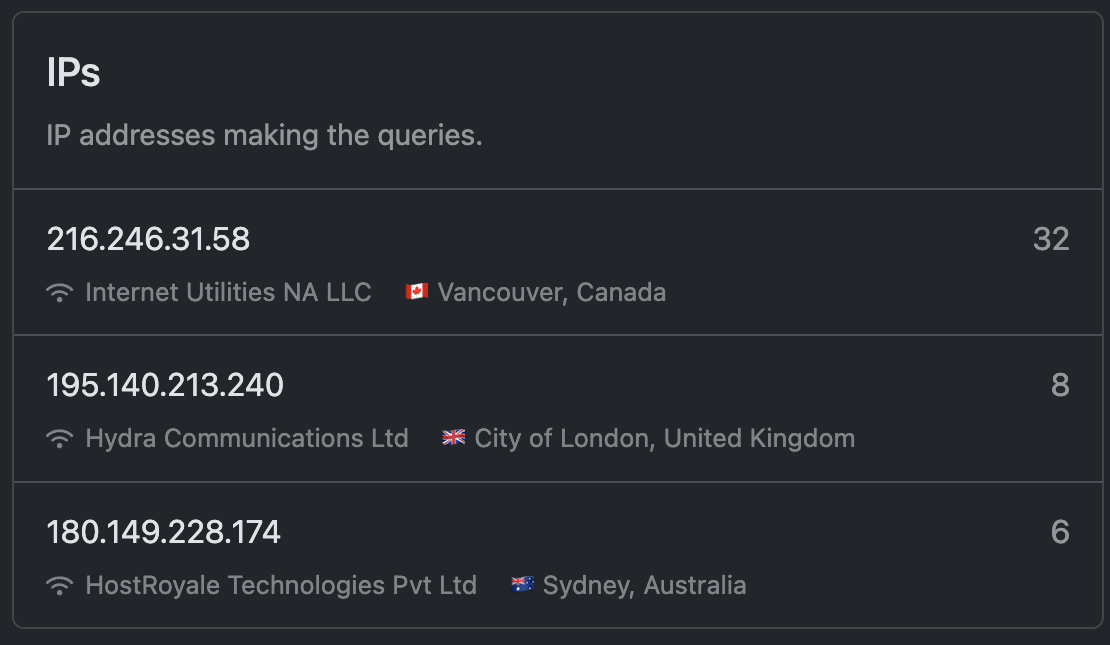This screenshot has width=1110, height=645.
Task: Click the query count 6
Action: [1060, 532]
